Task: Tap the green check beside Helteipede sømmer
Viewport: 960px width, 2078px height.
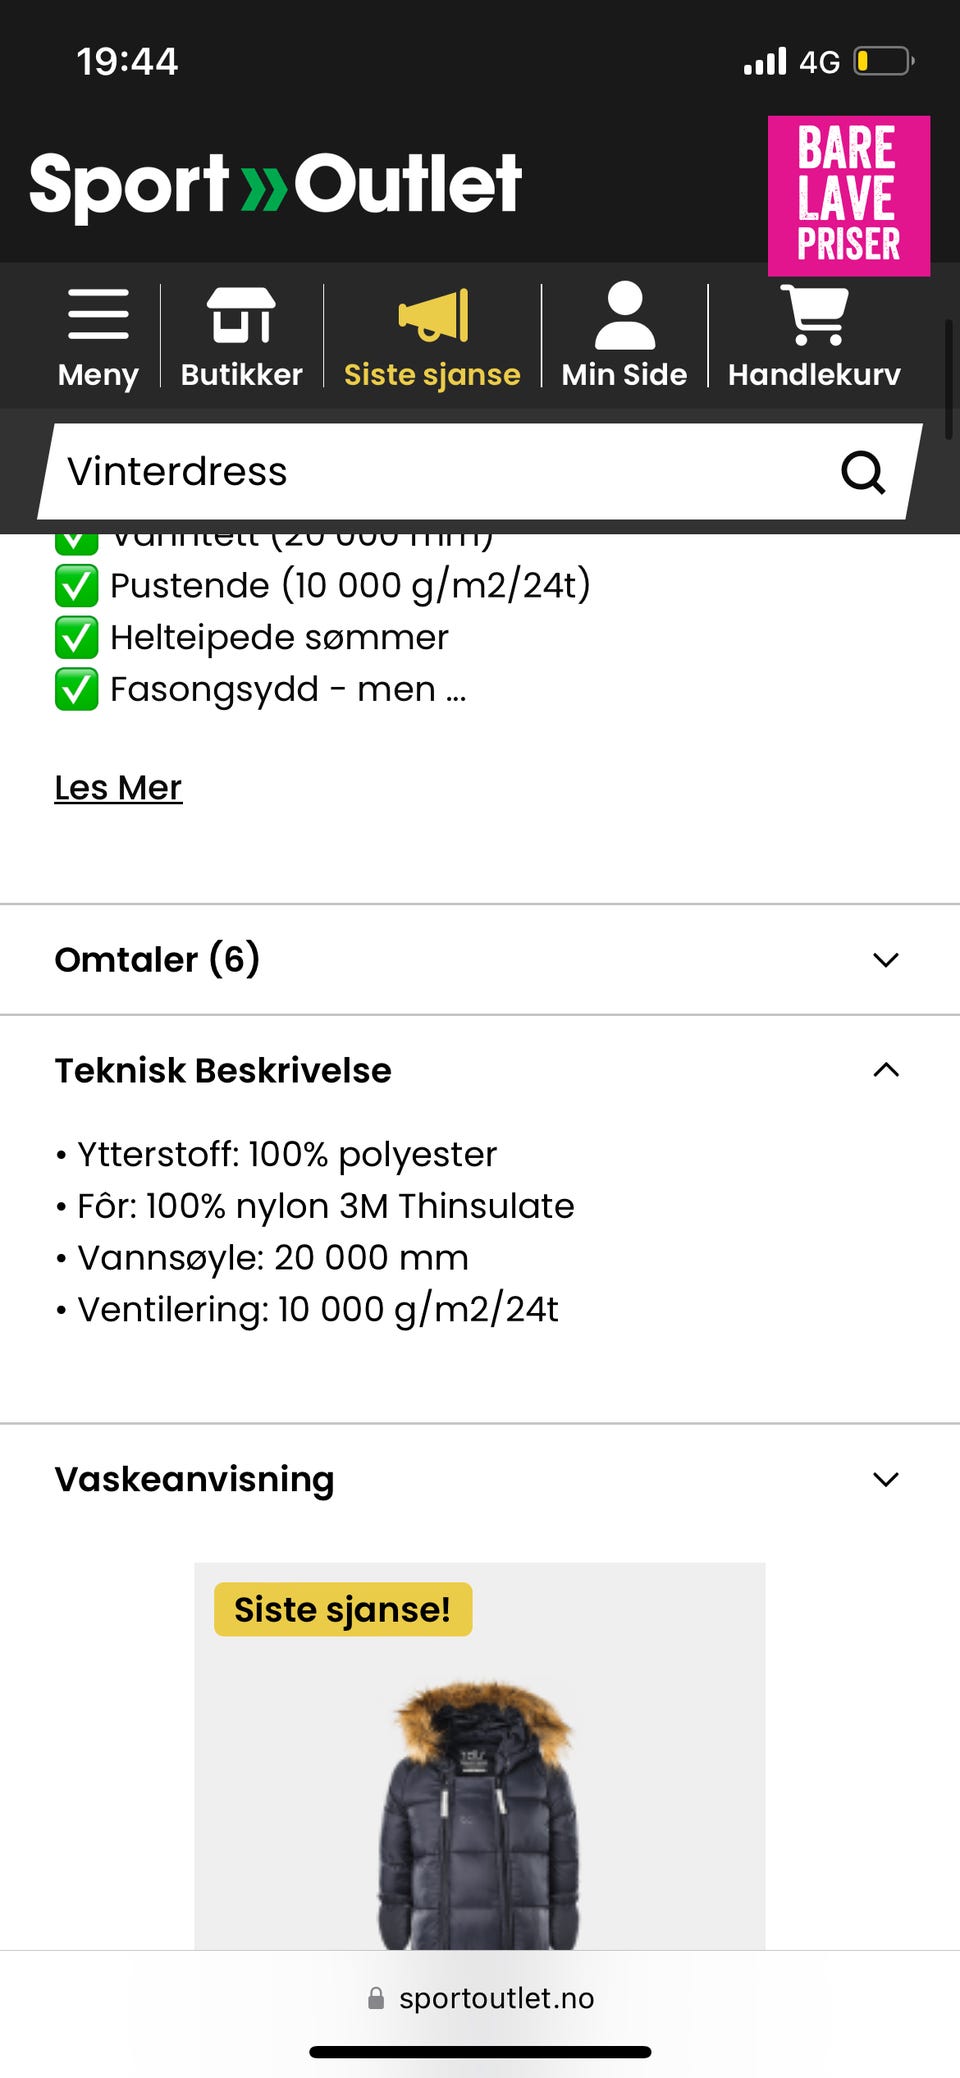Action: click(x=76, y=638)
